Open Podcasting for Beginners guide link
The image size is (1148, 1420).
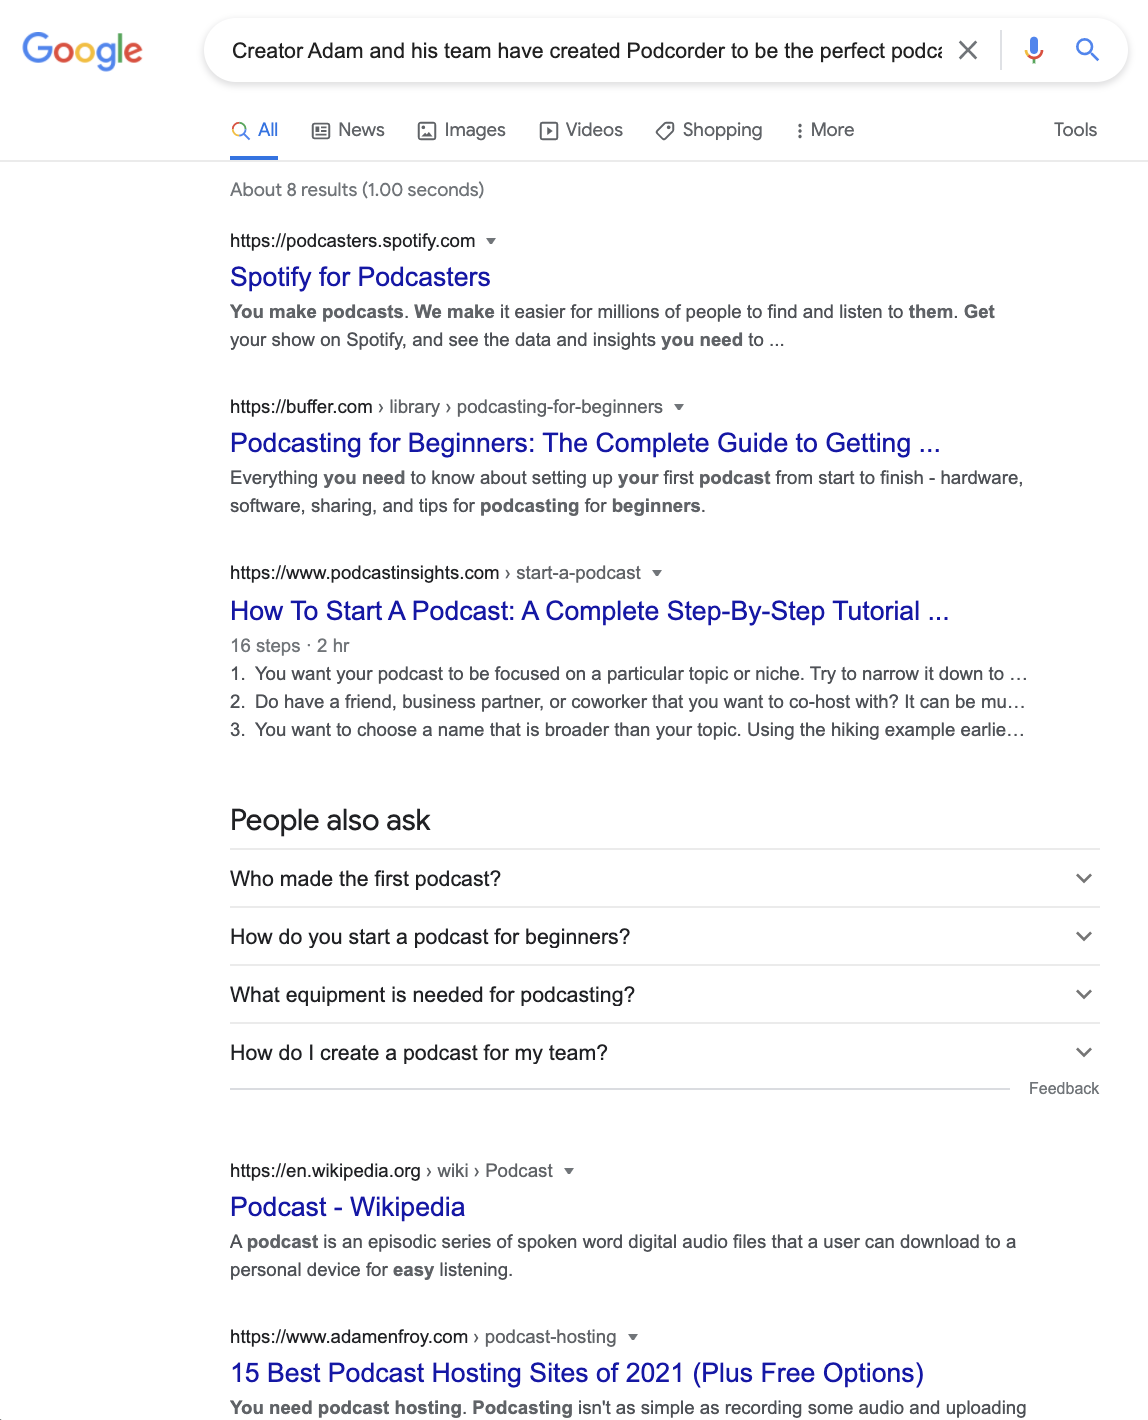(x=585, y=443)
